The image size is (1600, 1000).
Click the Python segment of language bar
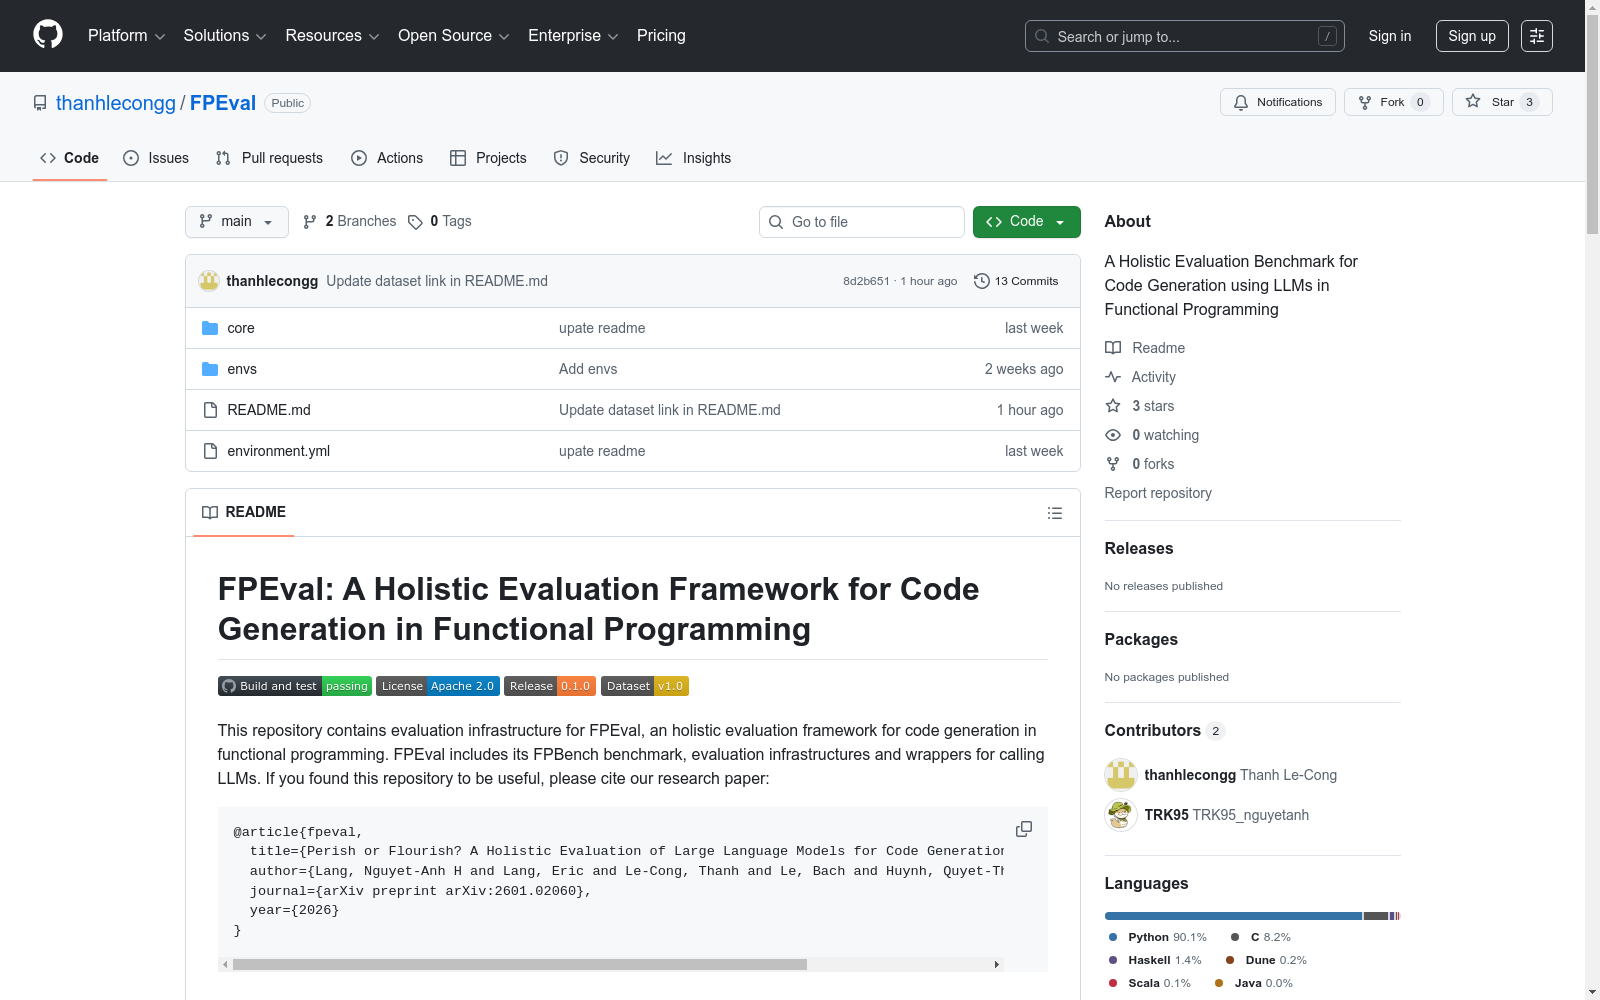[1233, 916]
